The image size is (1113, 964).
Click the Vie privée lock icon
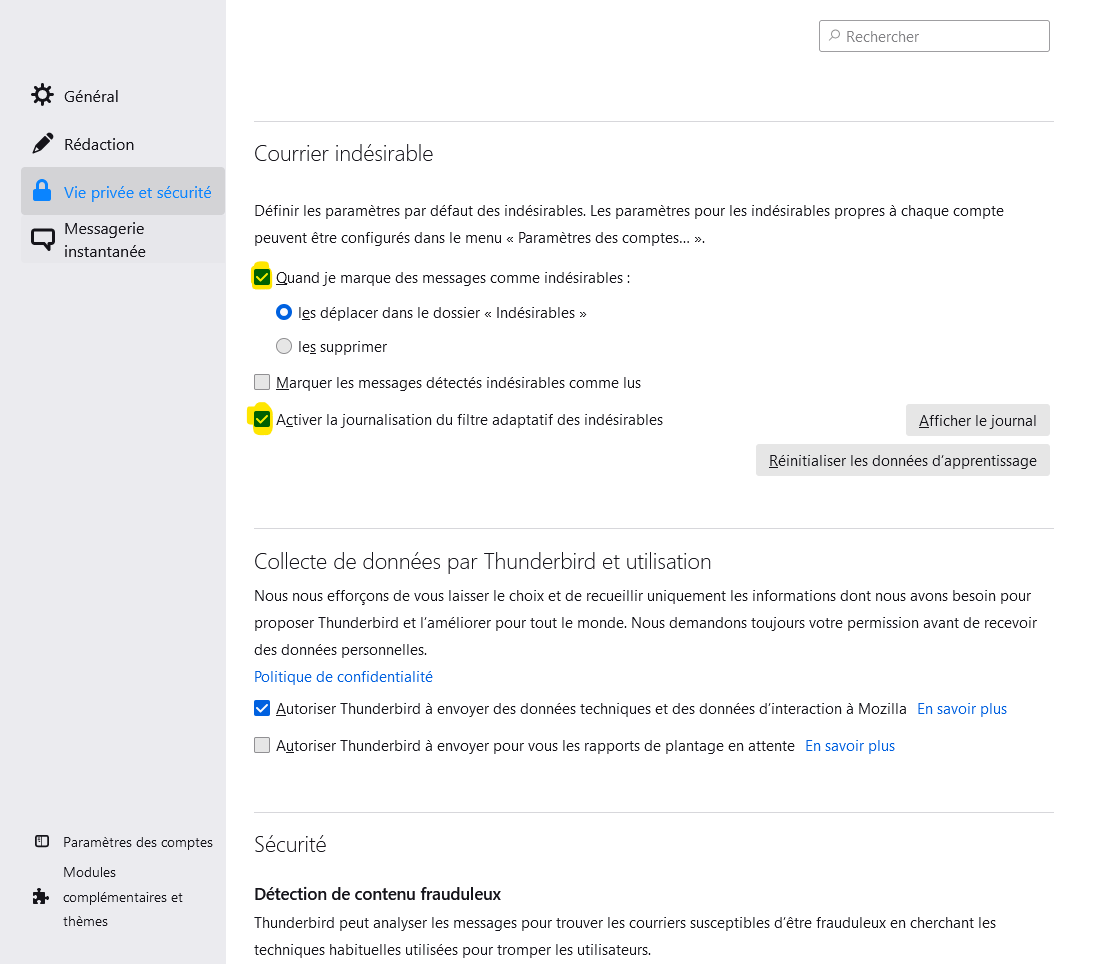(42, 191)
